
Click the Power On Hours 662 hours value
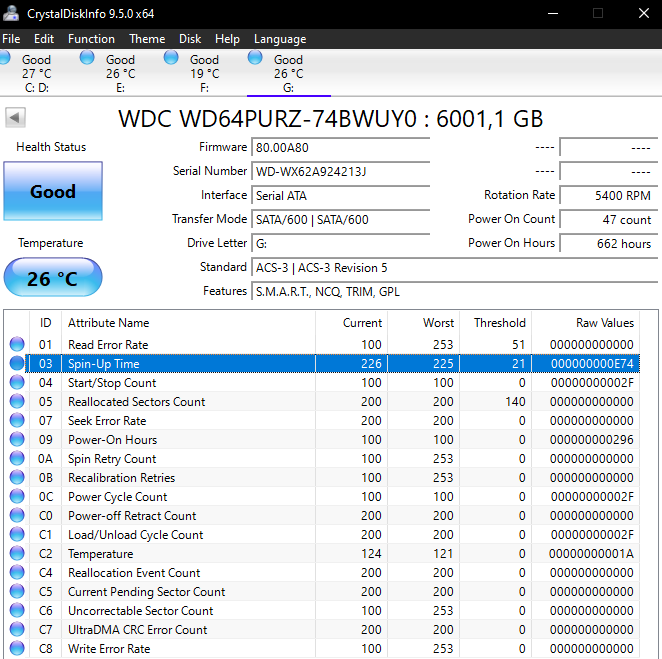(x=608, y=244)
